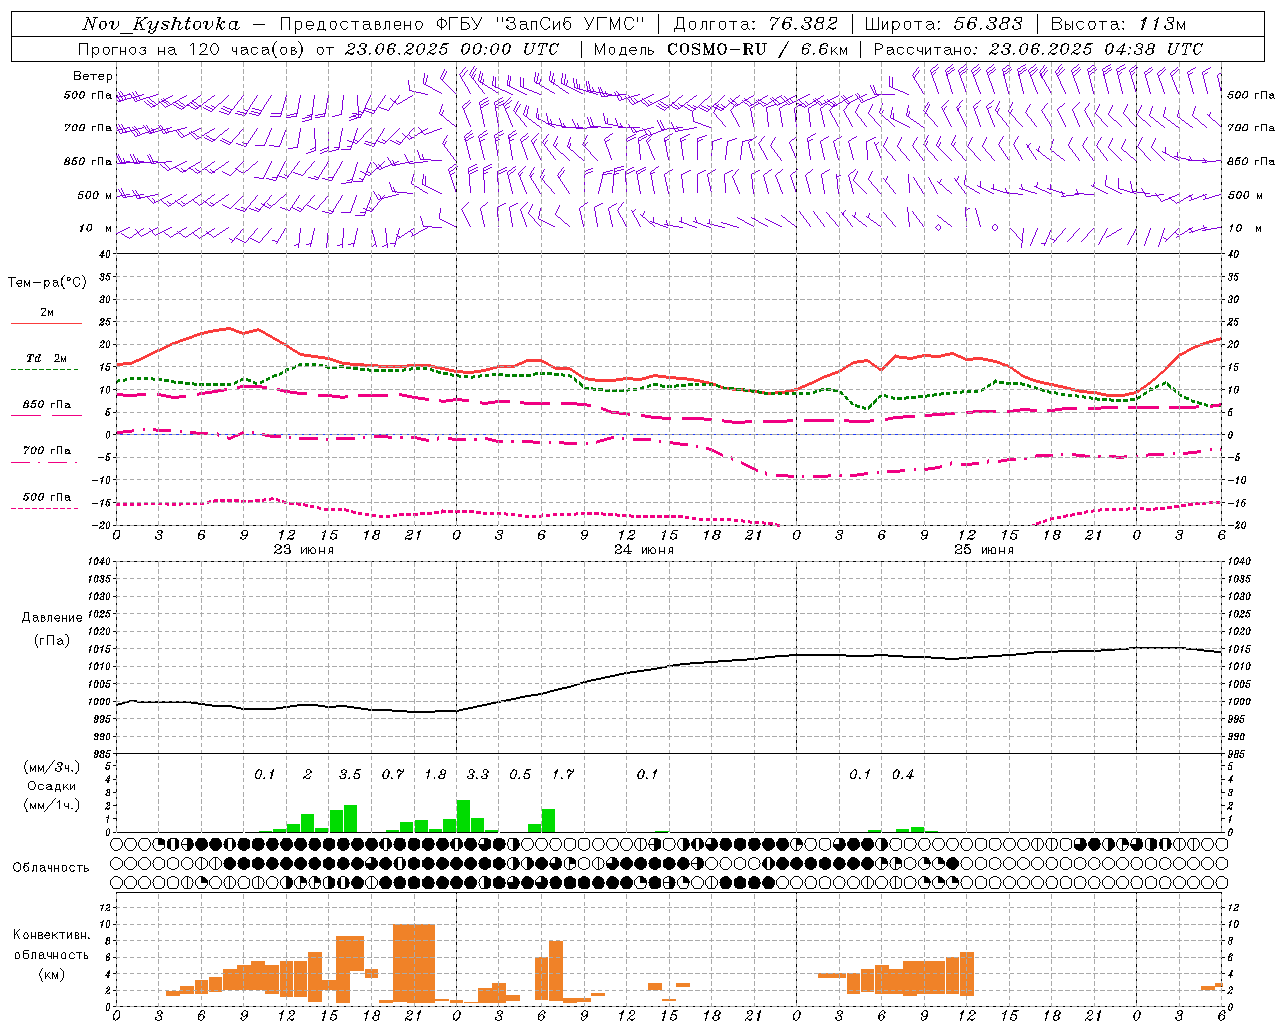Click the Ветер wind panel label
The image size is (1280, 1024).
click(93, 76)
